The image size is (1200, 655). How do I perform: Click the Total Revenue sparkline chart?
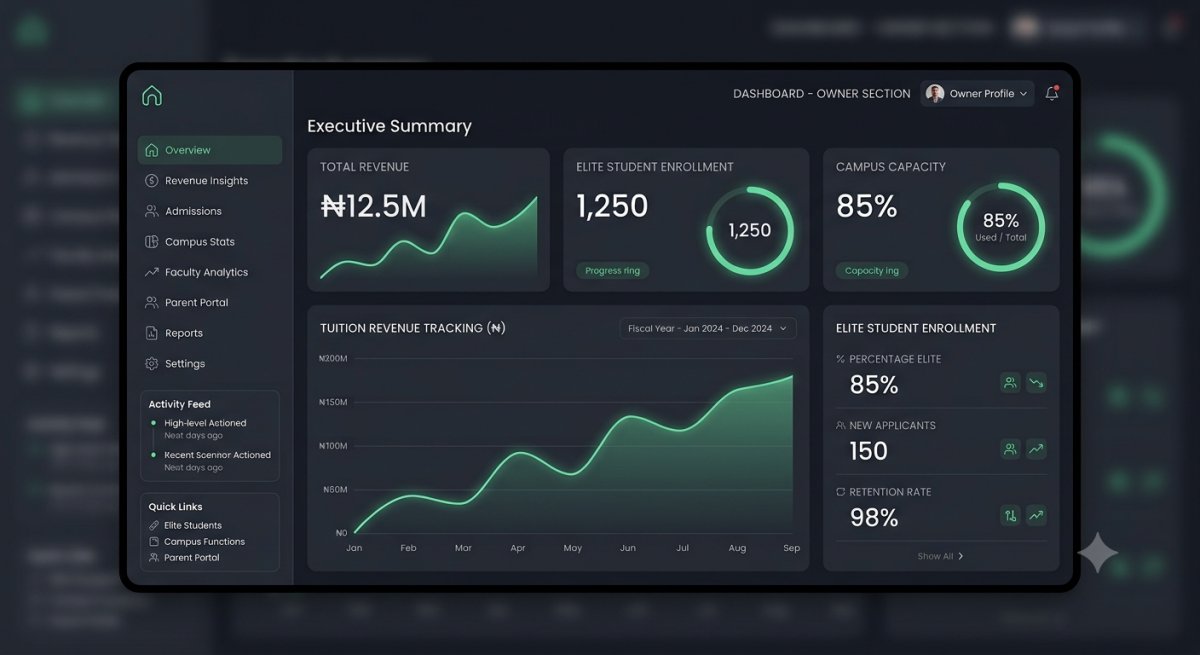click(428, 238)
